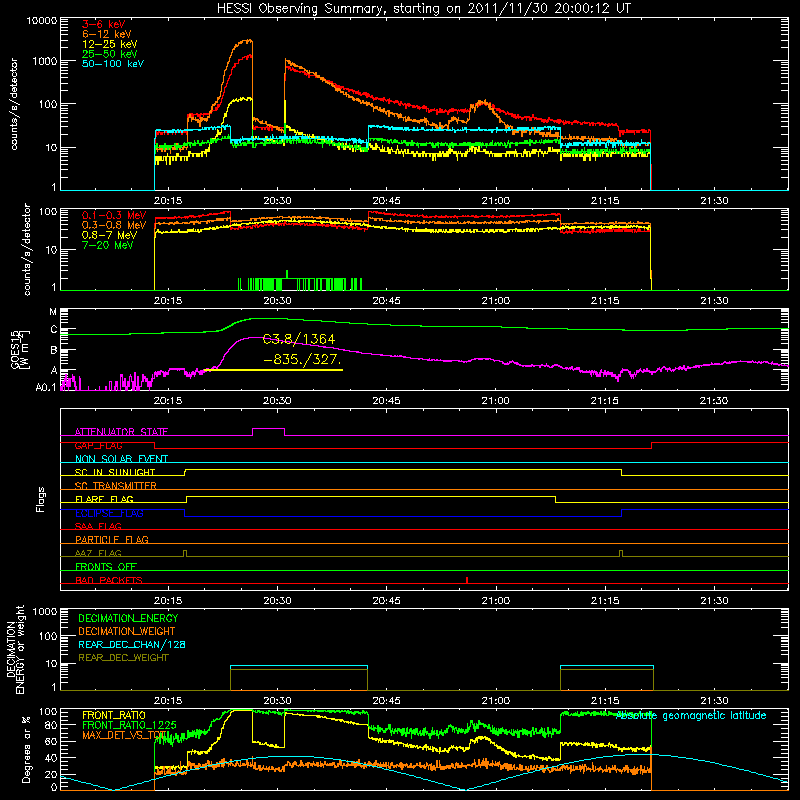Click the REAR_DEC_CHAN/128 legend label
Screen dimensions: 800x800
[132, 644]
